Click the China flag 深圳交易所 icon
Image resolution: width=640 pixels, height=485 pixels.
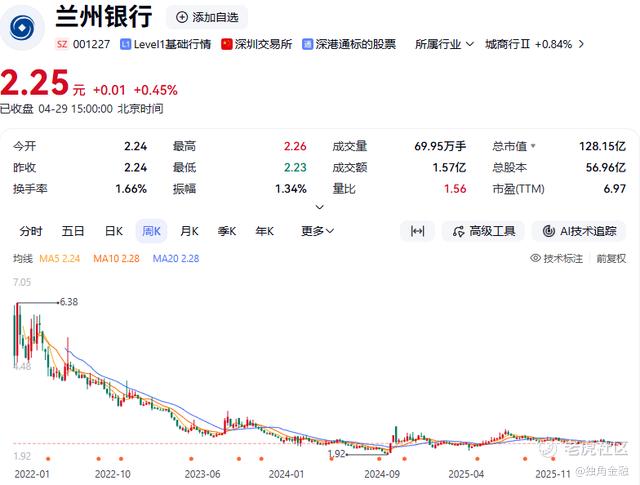pos(227,44)
